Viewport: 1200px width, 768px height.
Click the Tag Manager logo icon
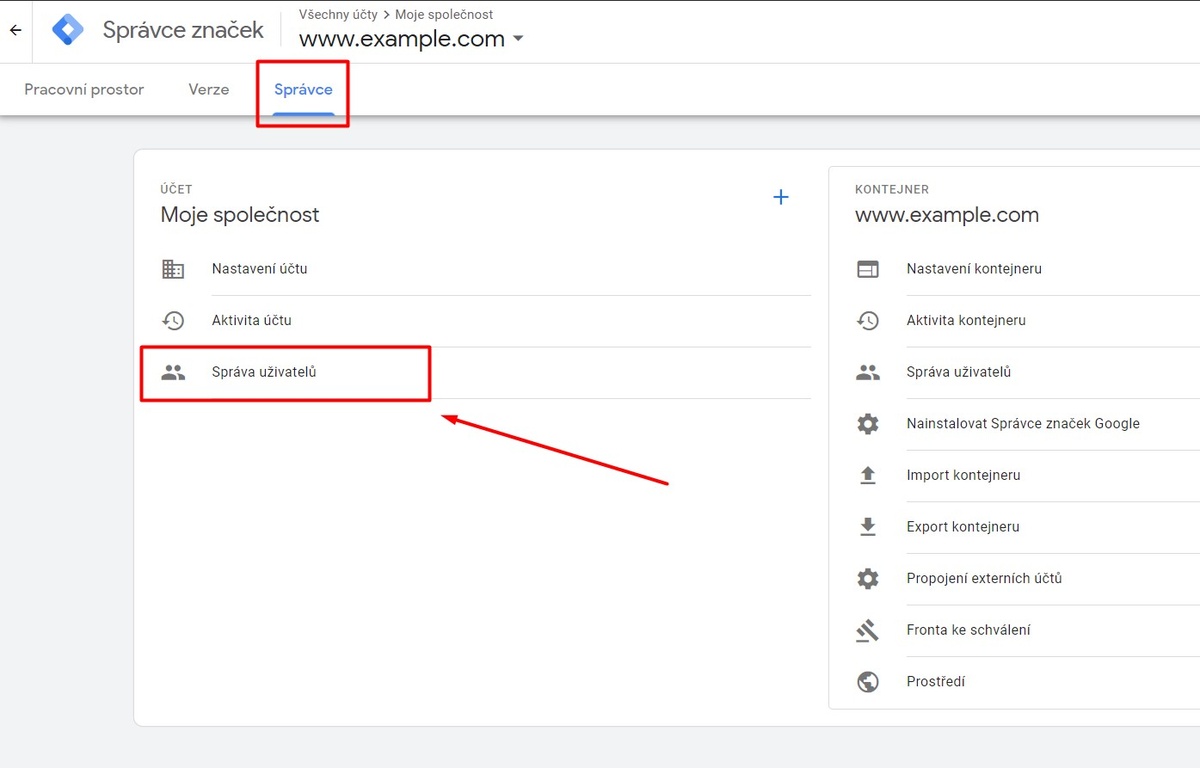(68, 30)
